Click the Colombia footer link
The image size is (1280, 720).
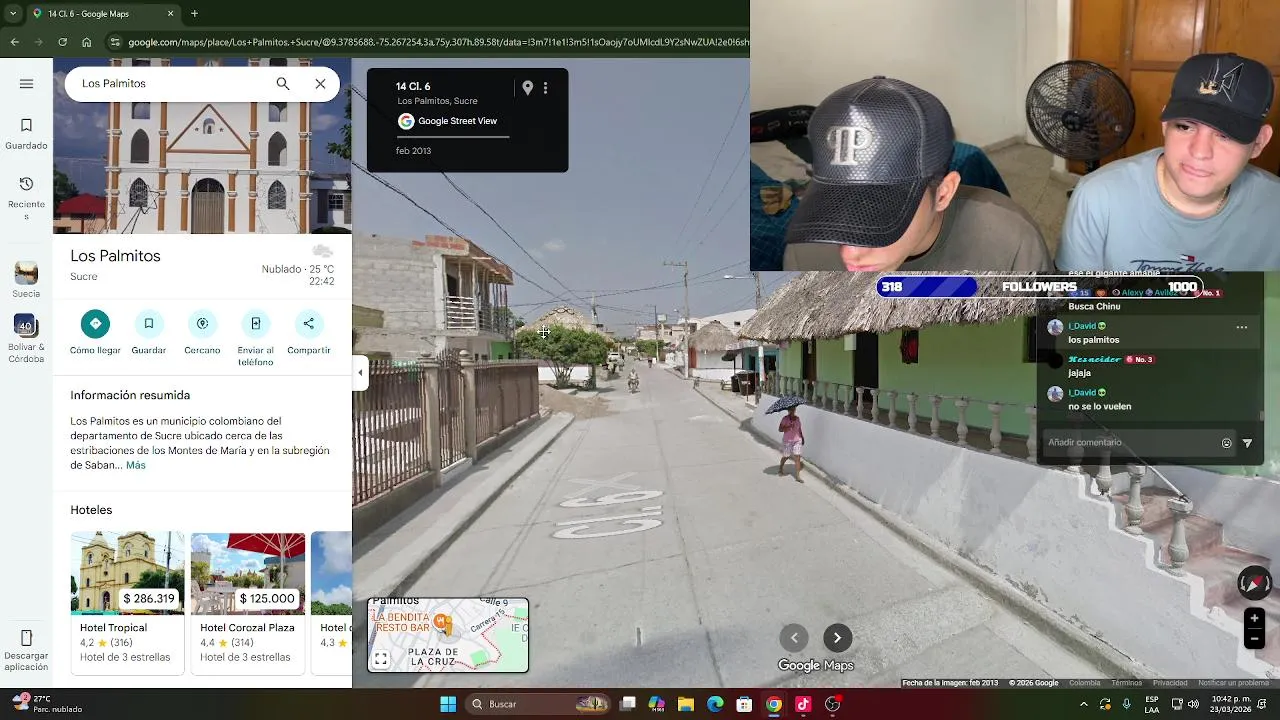(x=1084, y=683)
